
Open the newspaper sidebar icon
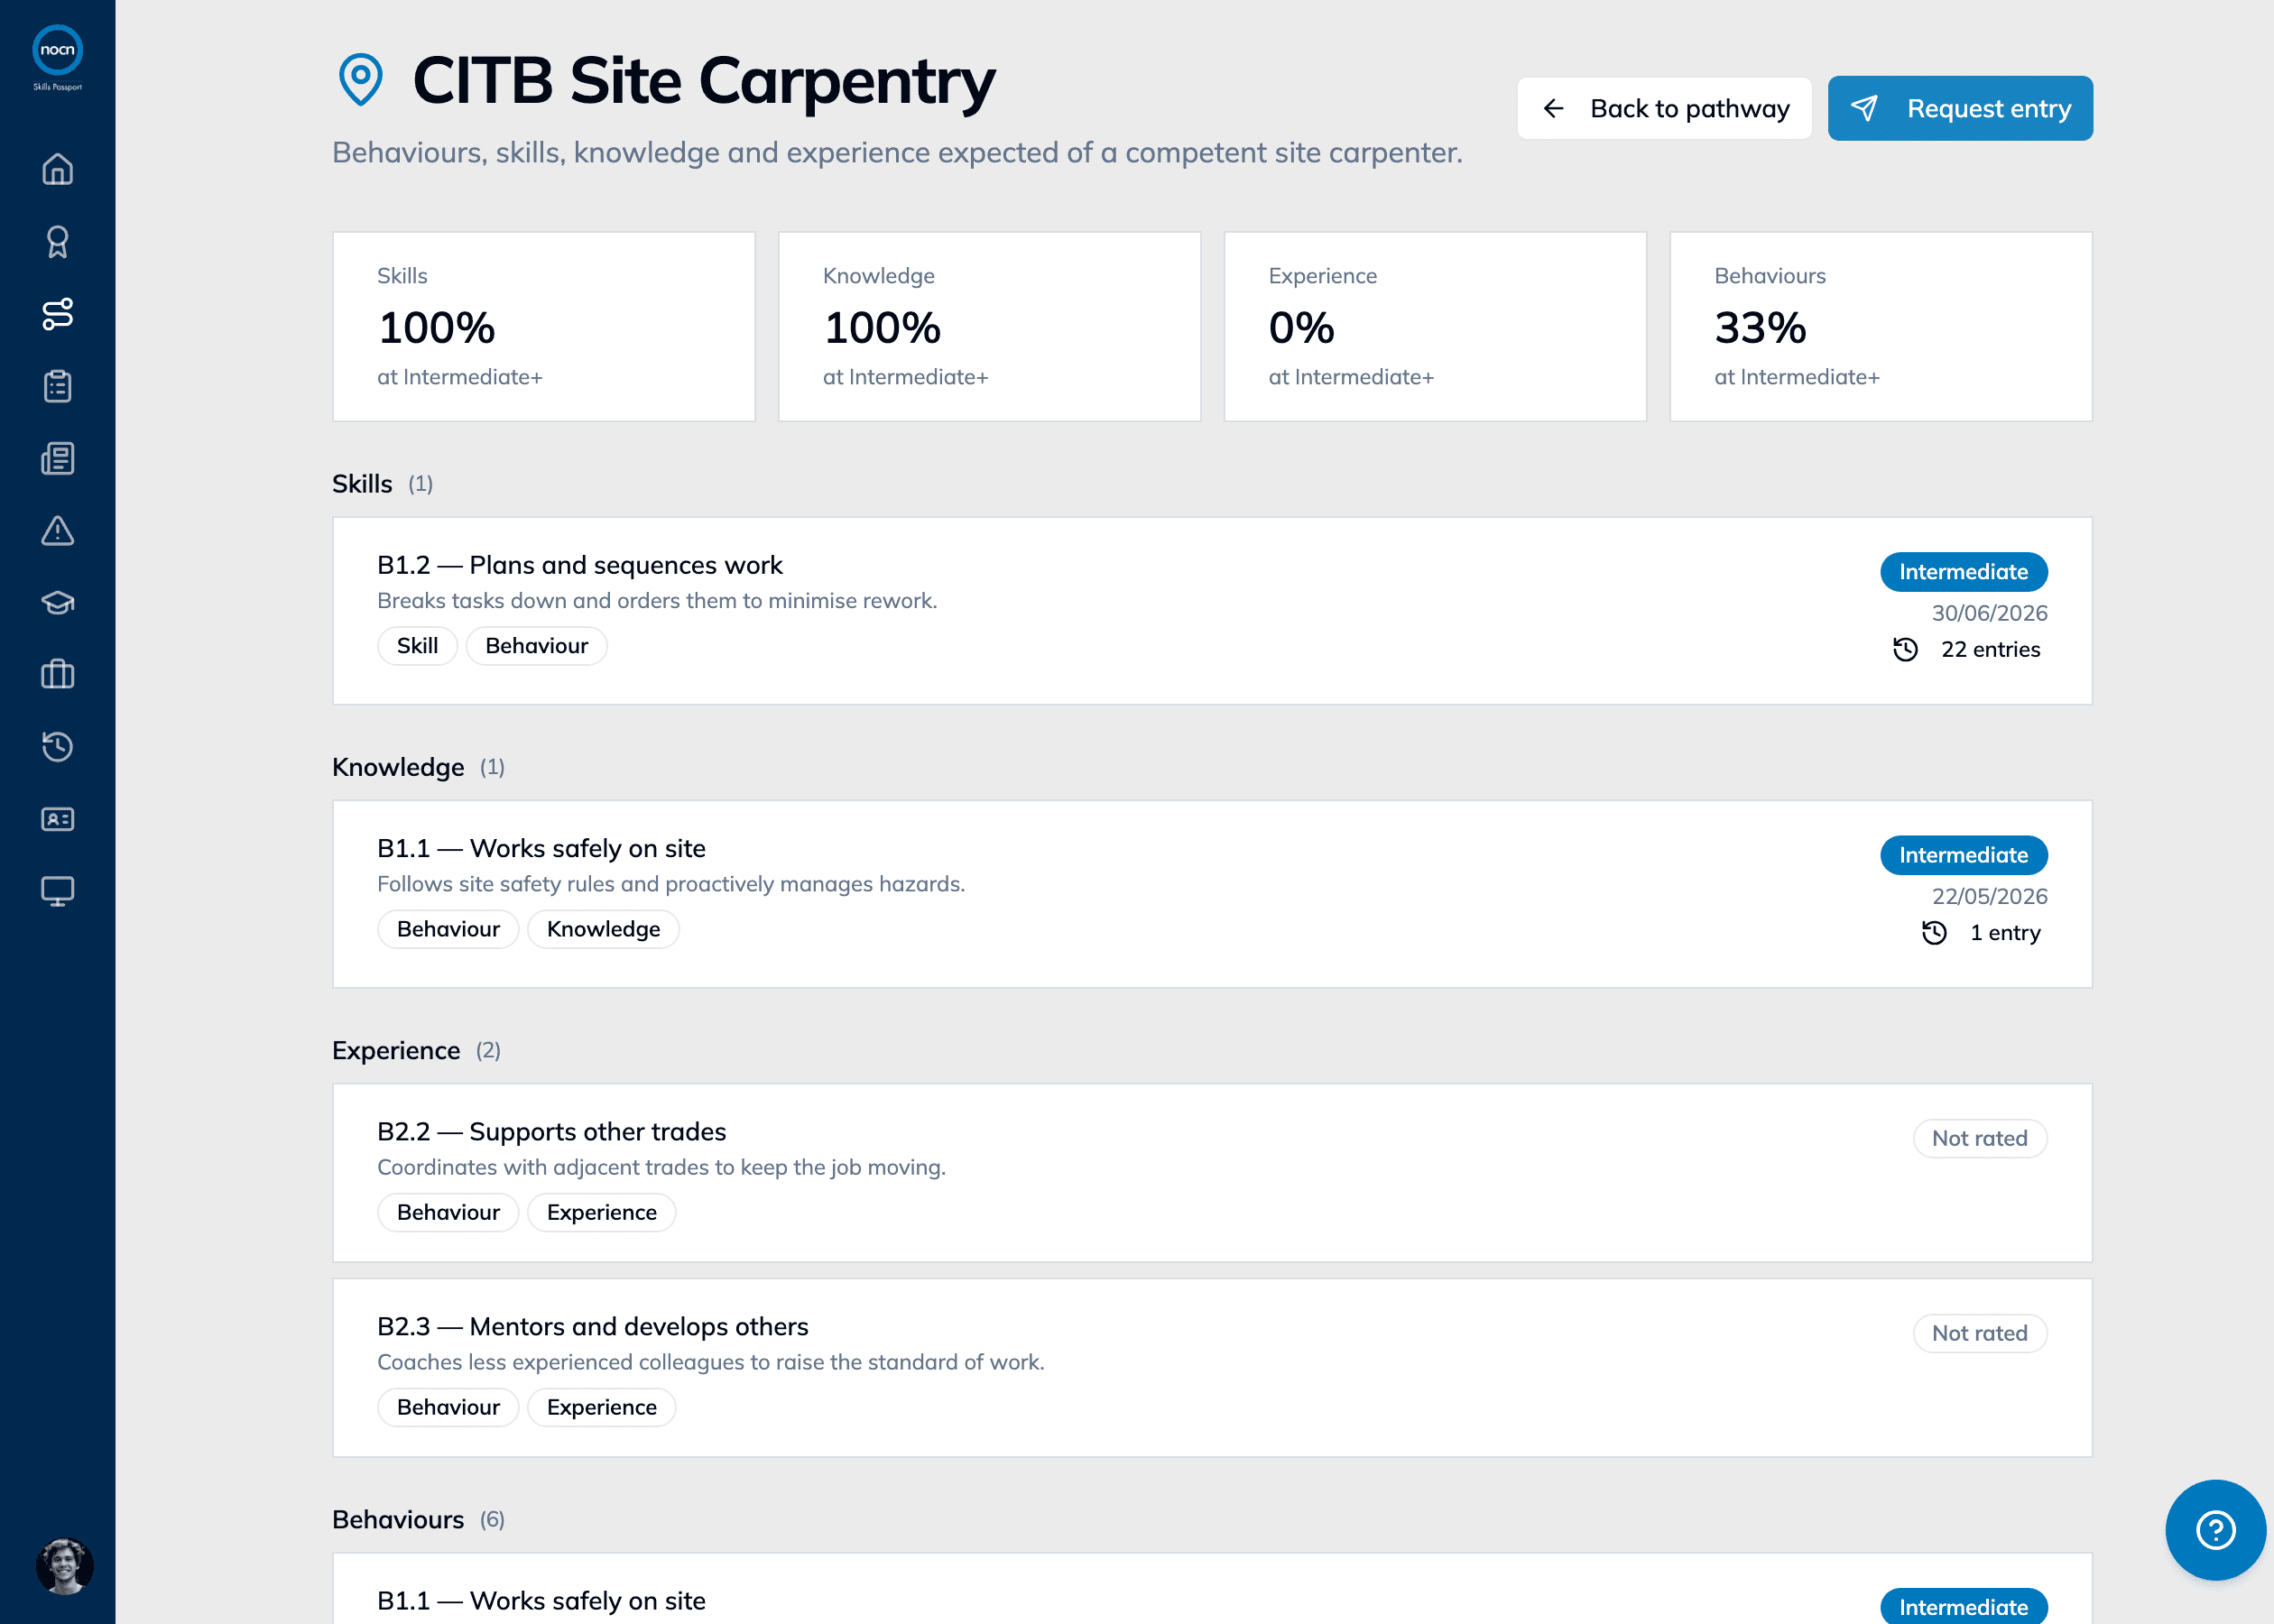(x=57, y=458)
